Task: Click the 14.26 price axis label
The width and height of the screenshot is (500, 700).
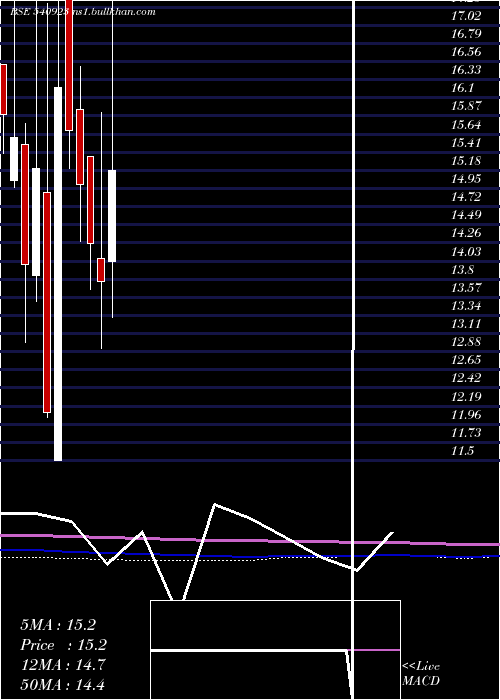Action: (x=466, y=233)
